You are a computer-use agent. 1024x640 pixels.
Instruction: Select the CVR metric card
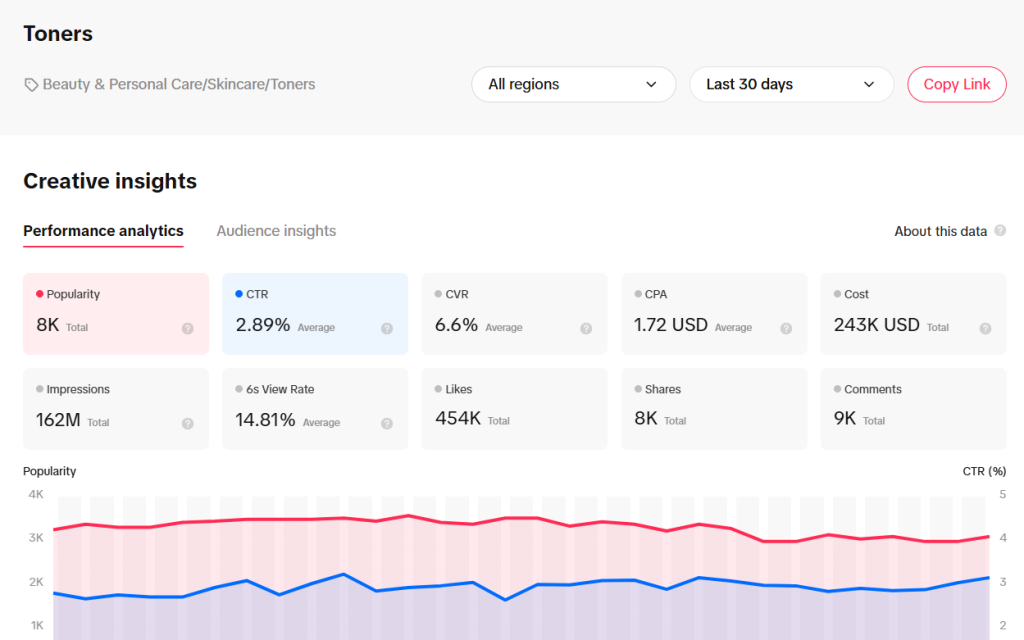click(514, 313)
